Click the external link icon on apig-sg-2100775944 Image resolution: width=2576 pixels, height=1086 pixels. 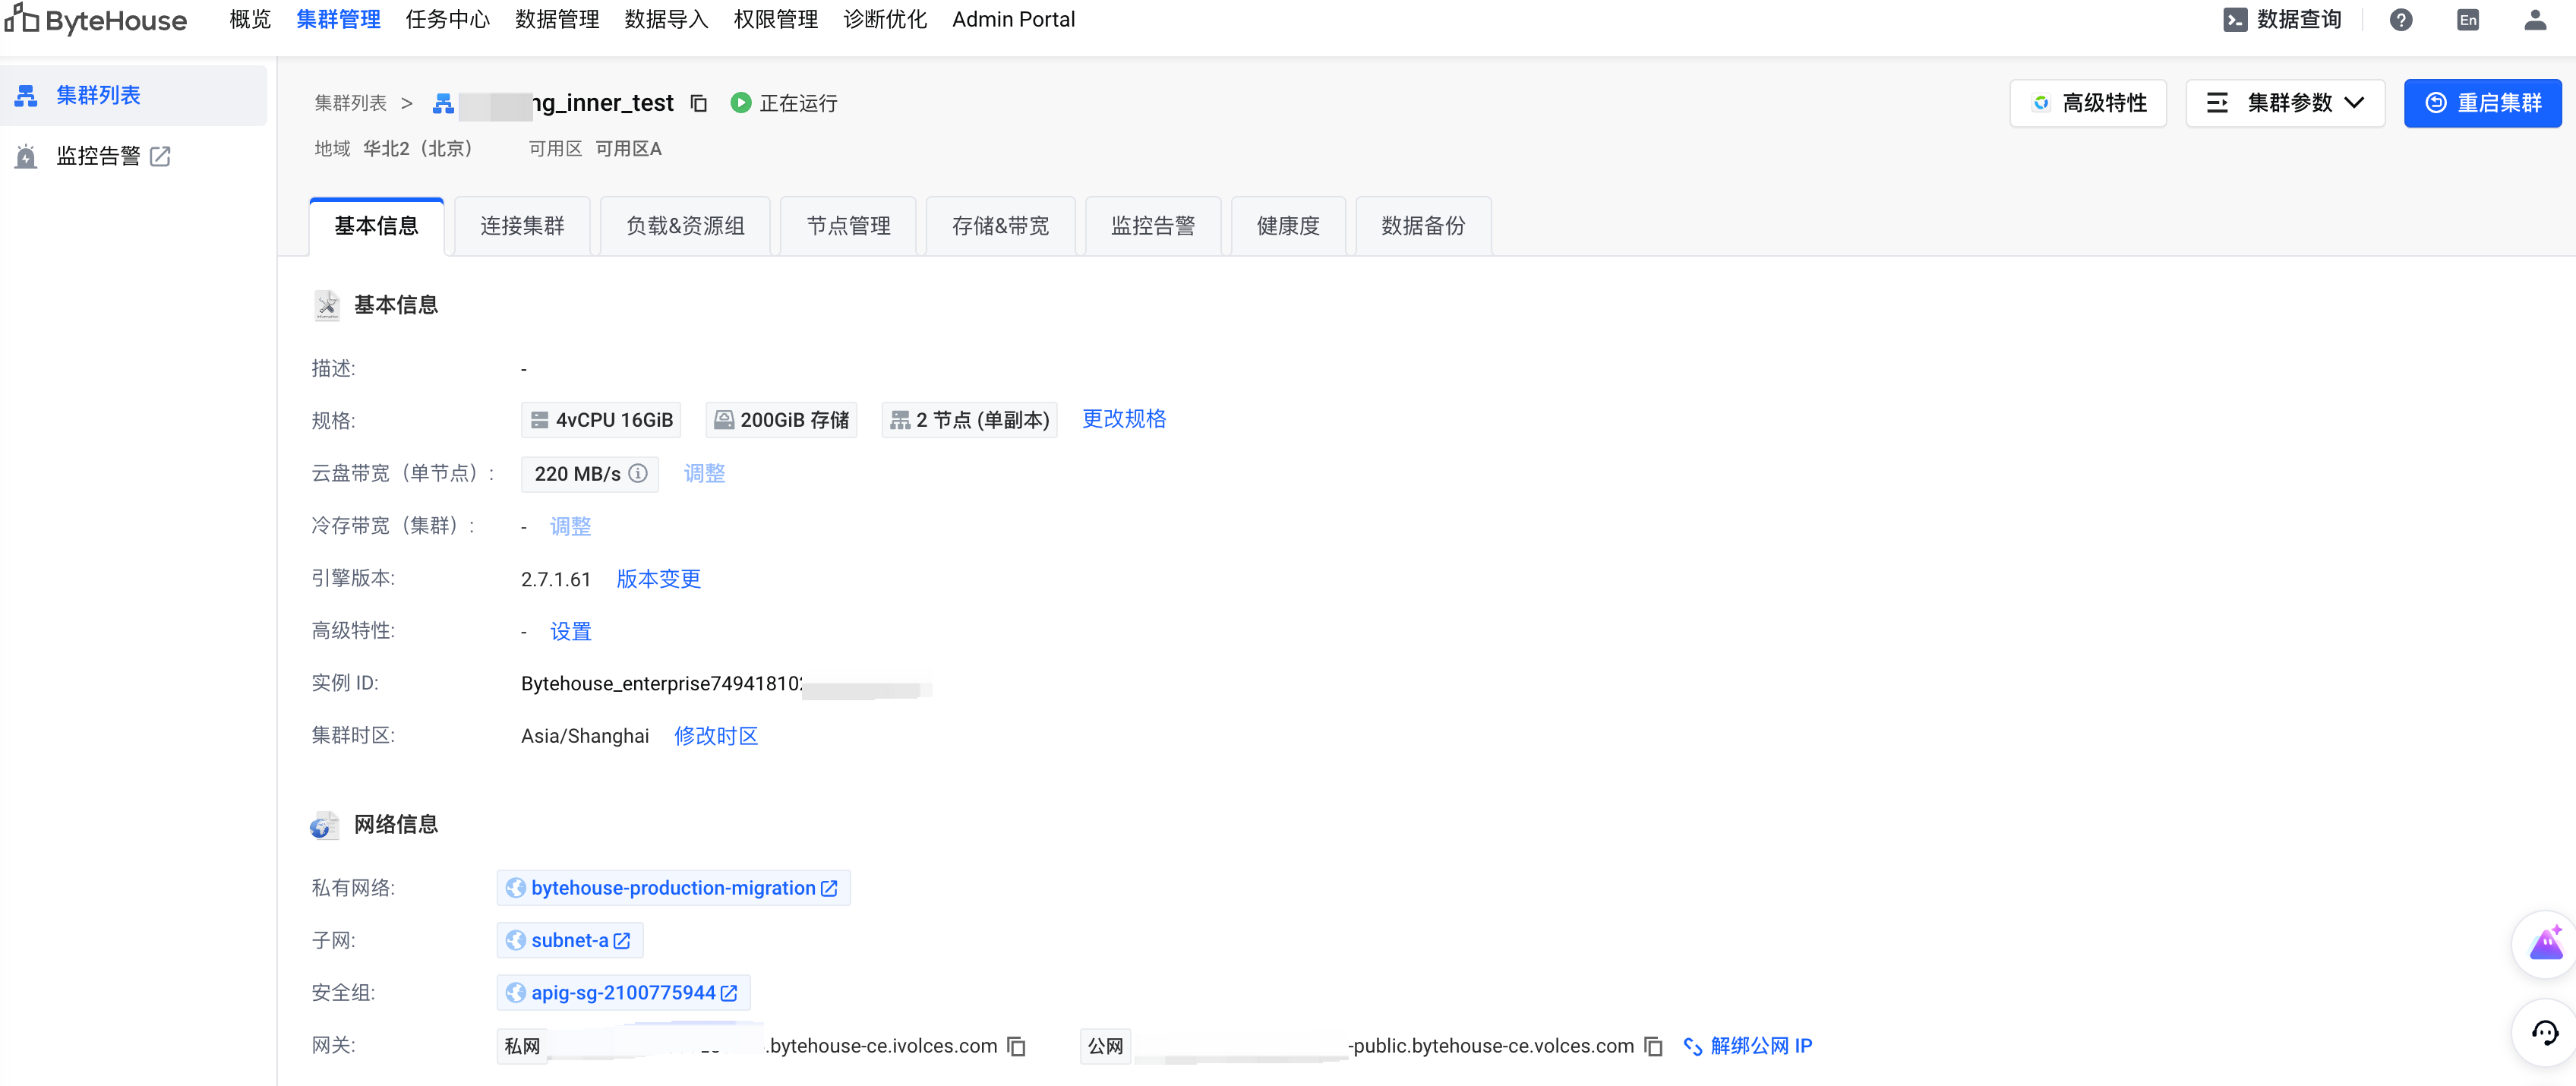point(729,993)
